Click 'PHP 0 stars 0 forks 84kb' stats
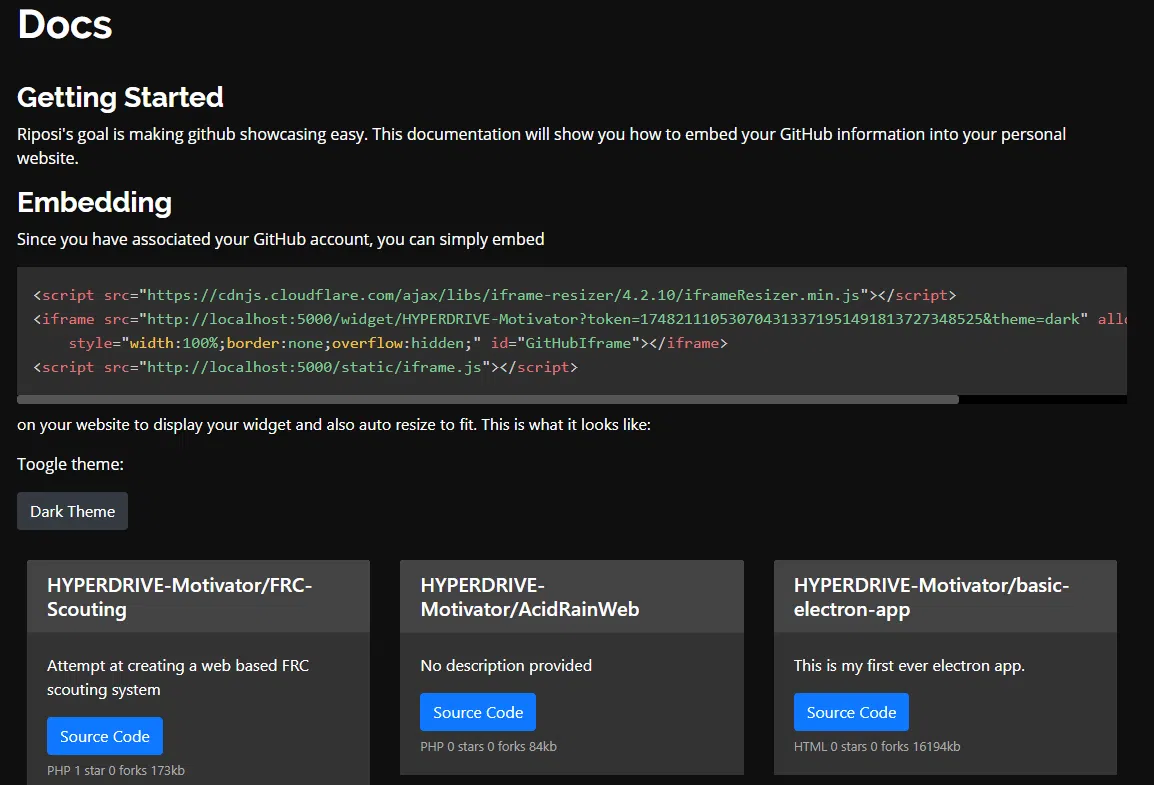The height and width of the screenshot is (785, 1154). coord(488,746)
